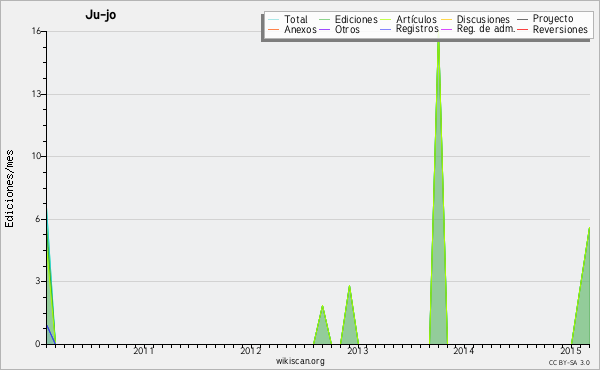Click the Anexos orange line swatch
The image size is (600, 370).
274,29
